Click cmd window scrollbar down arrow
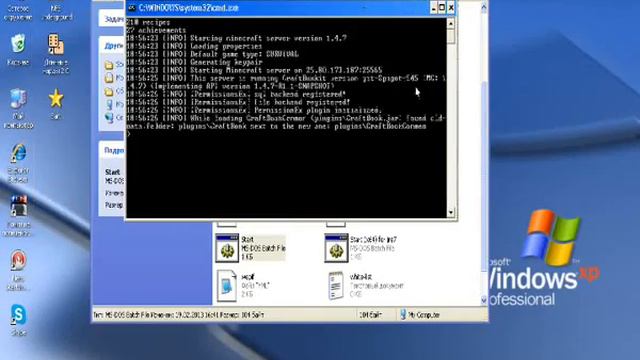 point(451,212)
